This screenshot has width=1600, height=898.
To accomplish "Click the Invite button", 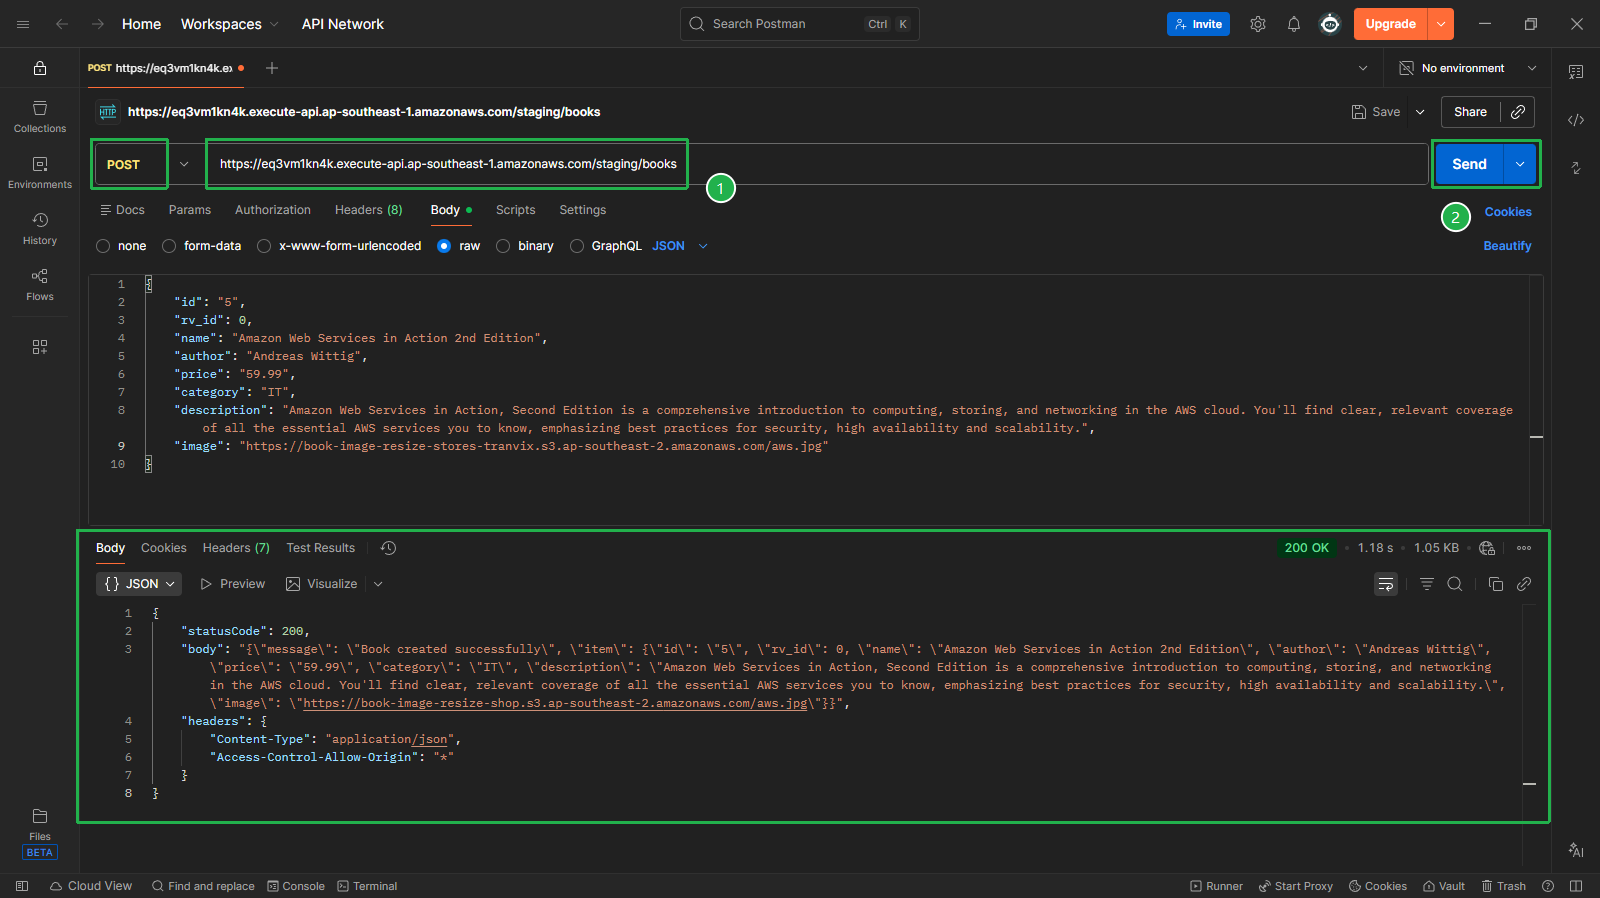I will [x=1198, y=24].
